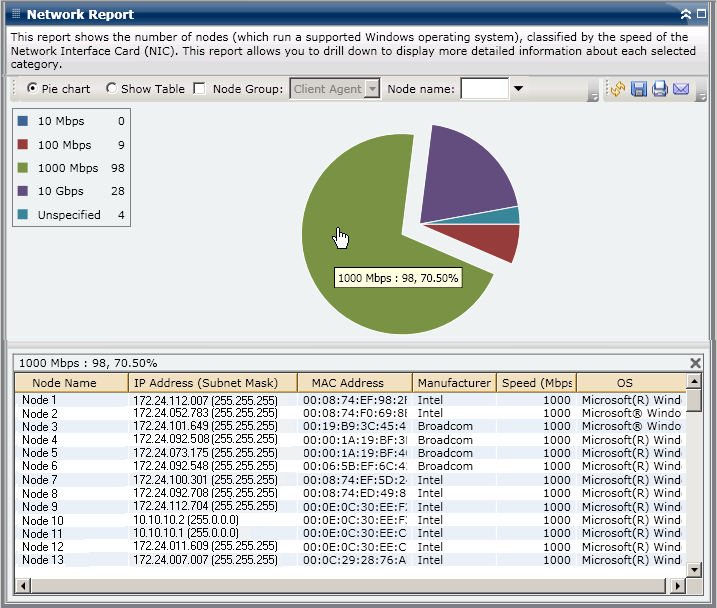Click the toolbar overflow arrow beside the email icon
The width and height of the screenshot is (717, 608).
(700, 96)
